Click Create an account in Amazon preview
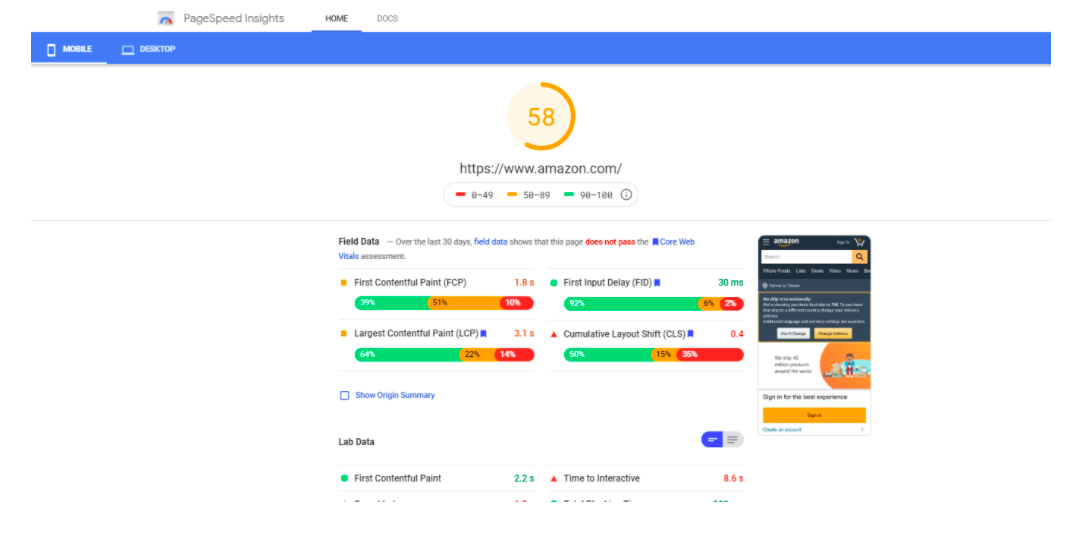This screenshot has height=548, width=1086. 782,430
